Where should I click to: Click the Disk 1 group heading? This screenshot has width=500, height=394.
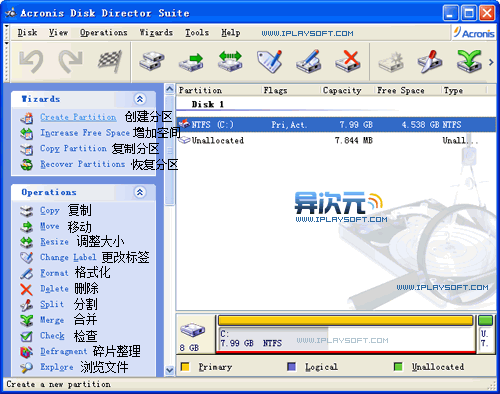pyautogui.click(x=207, y=105)
